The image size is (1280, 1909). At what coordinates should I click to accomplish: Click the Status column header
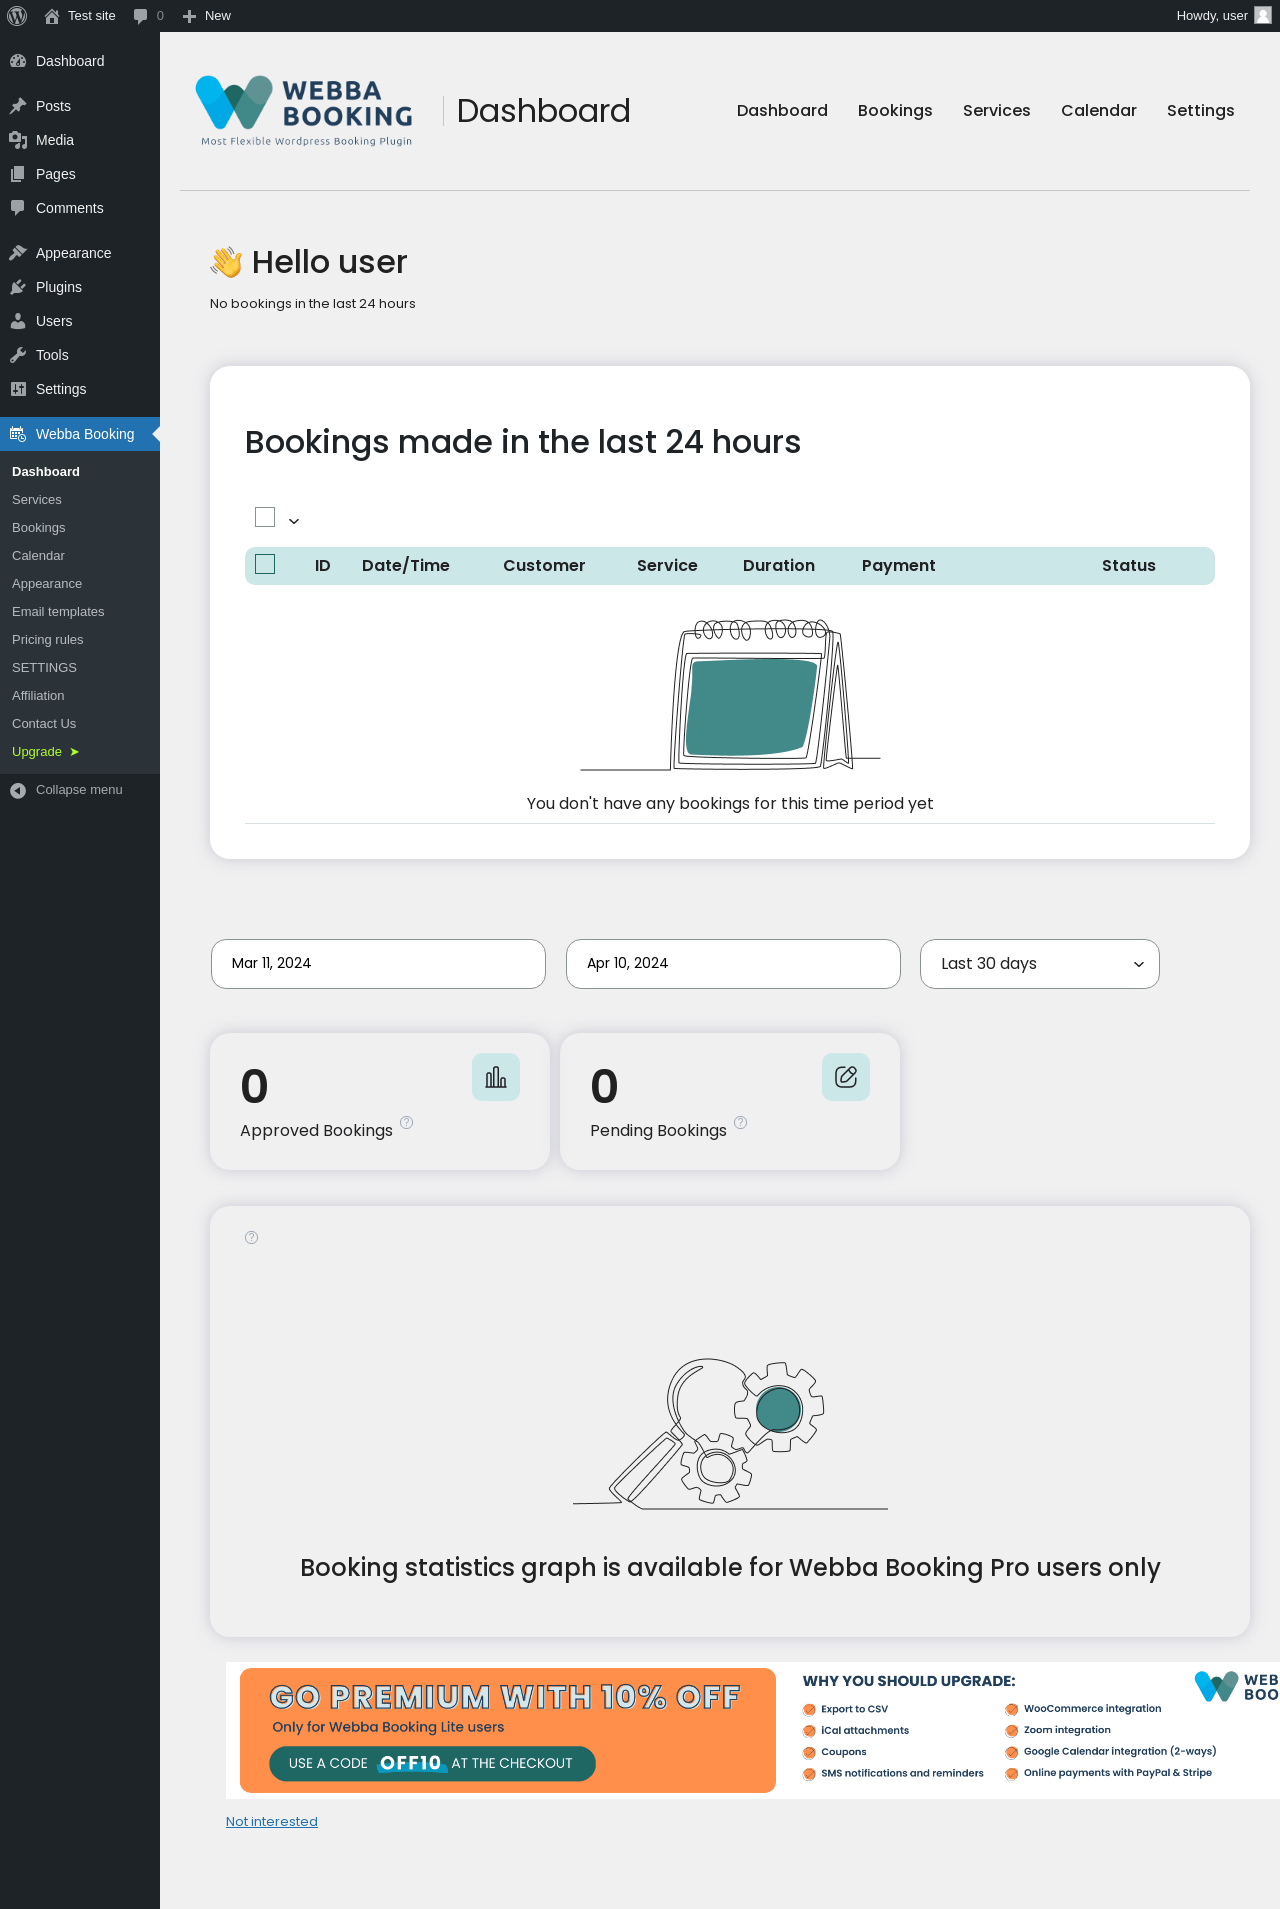pos(1129,566)
